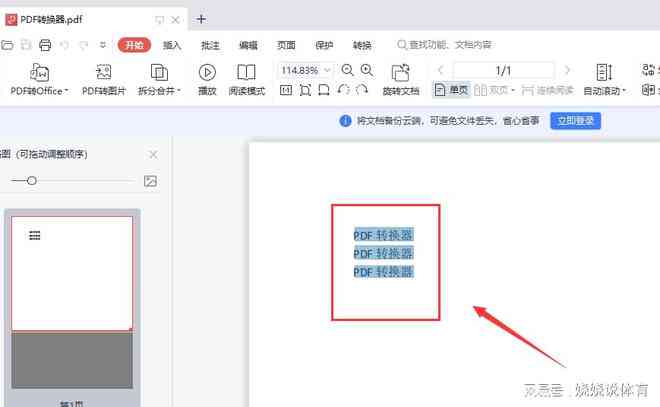Rotate the view clockwise
The width and height of the screenshot is (660, 407).
362,90
